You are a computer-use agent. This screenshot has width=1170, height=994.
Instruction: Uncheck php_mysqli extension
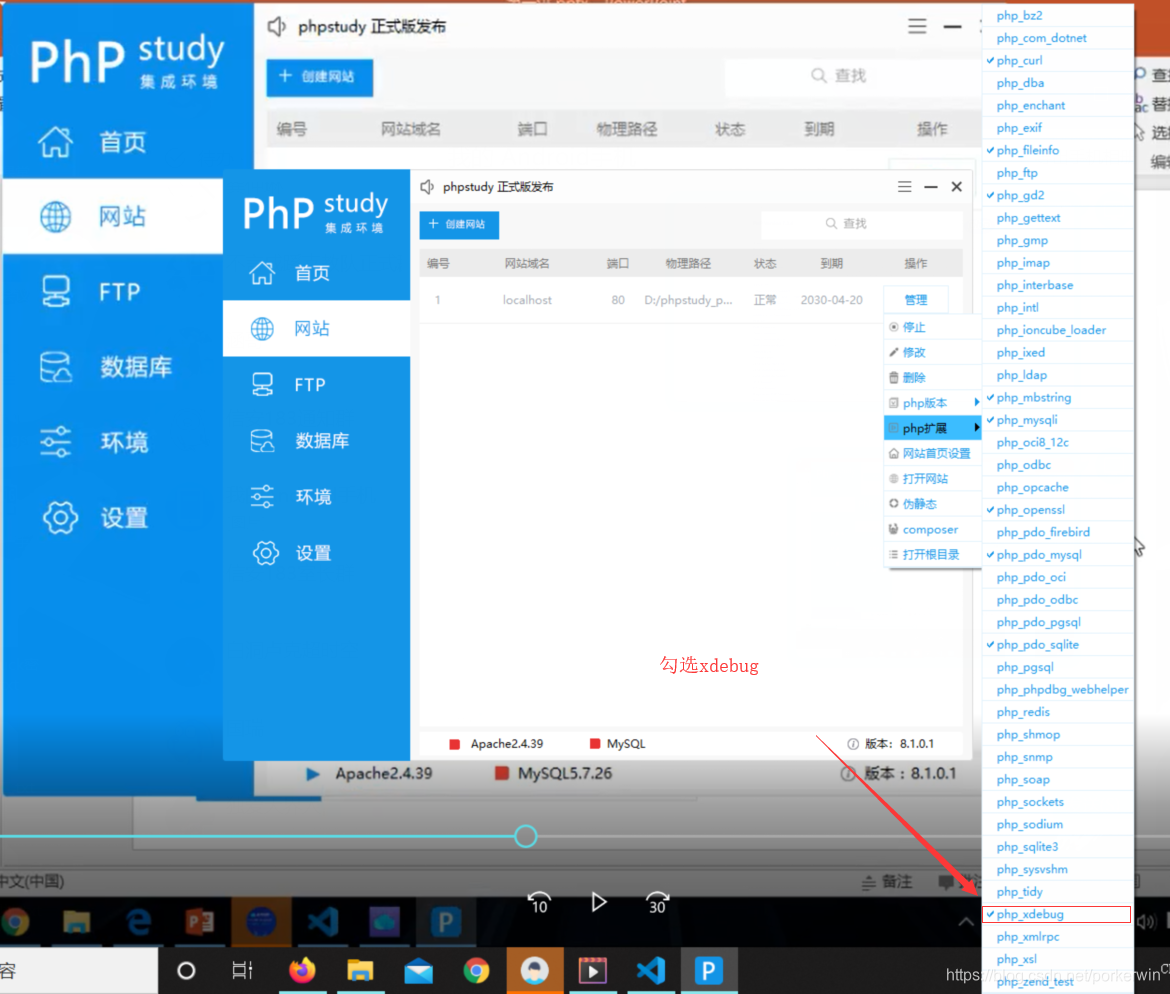click(1057, 419)
